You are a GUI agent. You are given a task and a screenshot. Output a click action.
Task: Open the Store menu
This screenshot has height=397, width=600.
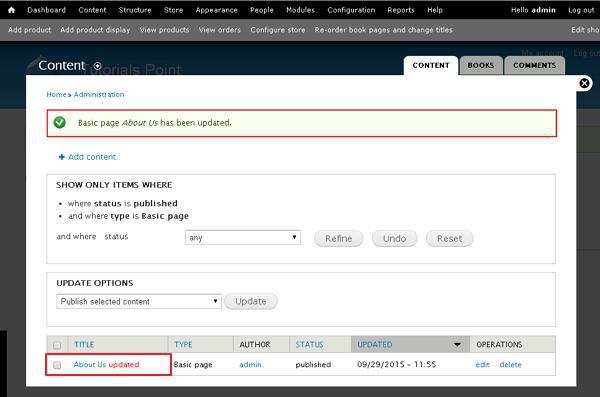click(173, 10)
